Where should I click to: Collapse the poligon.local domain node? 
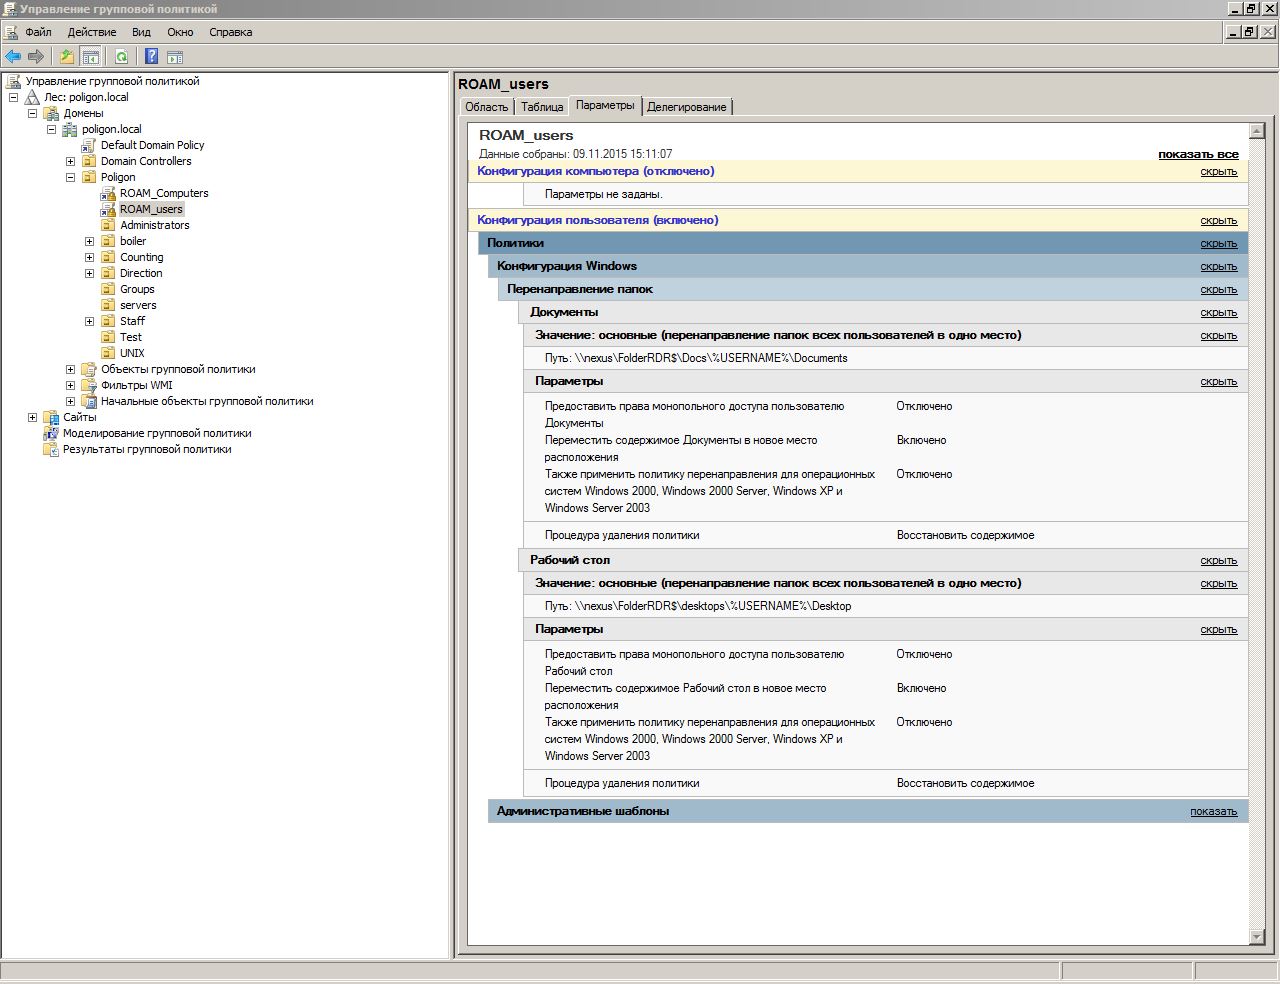click(51, 129)
